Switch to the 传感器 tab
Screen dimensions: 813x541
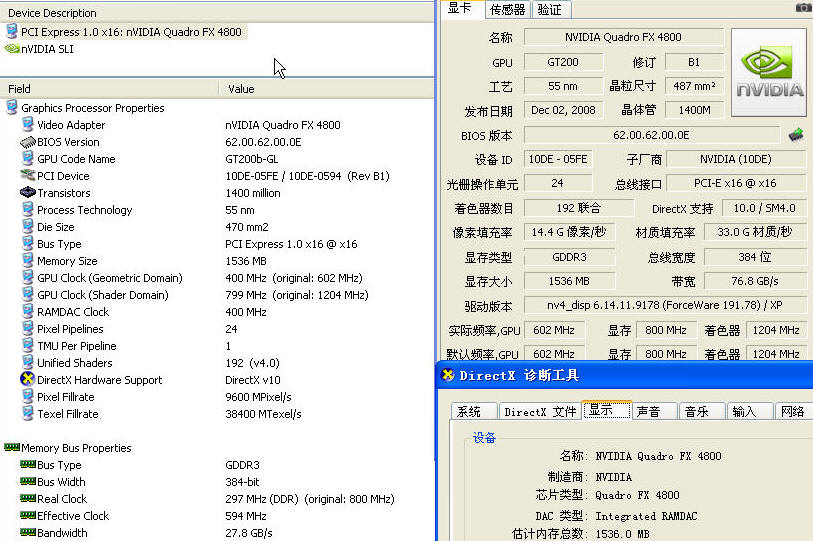pos(508,10)
